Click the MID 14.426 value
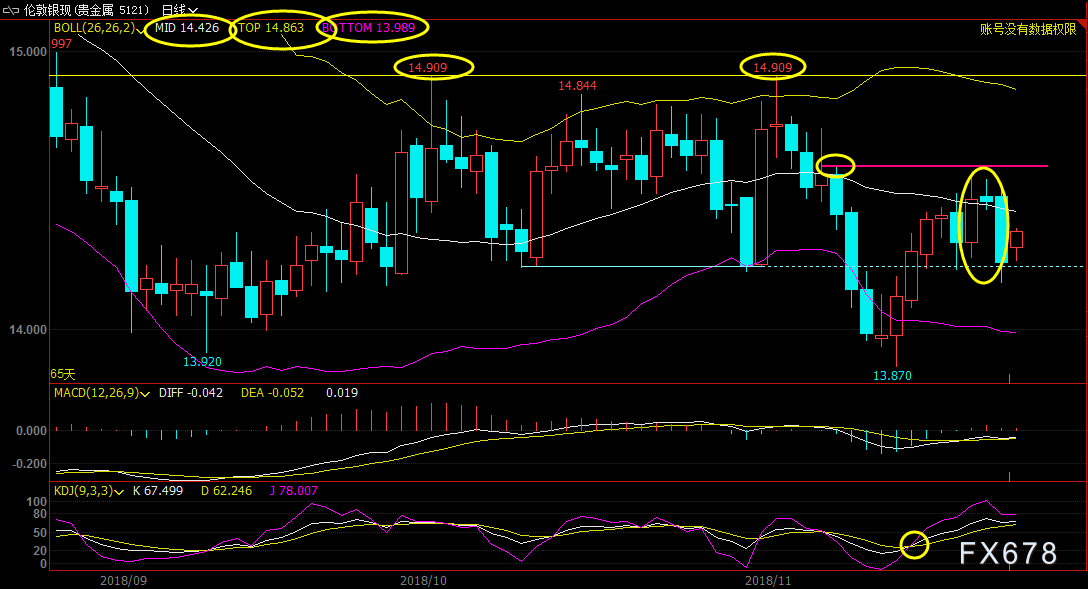The height and width of the screenshot is (589, 1088). (x=187, y=28)
